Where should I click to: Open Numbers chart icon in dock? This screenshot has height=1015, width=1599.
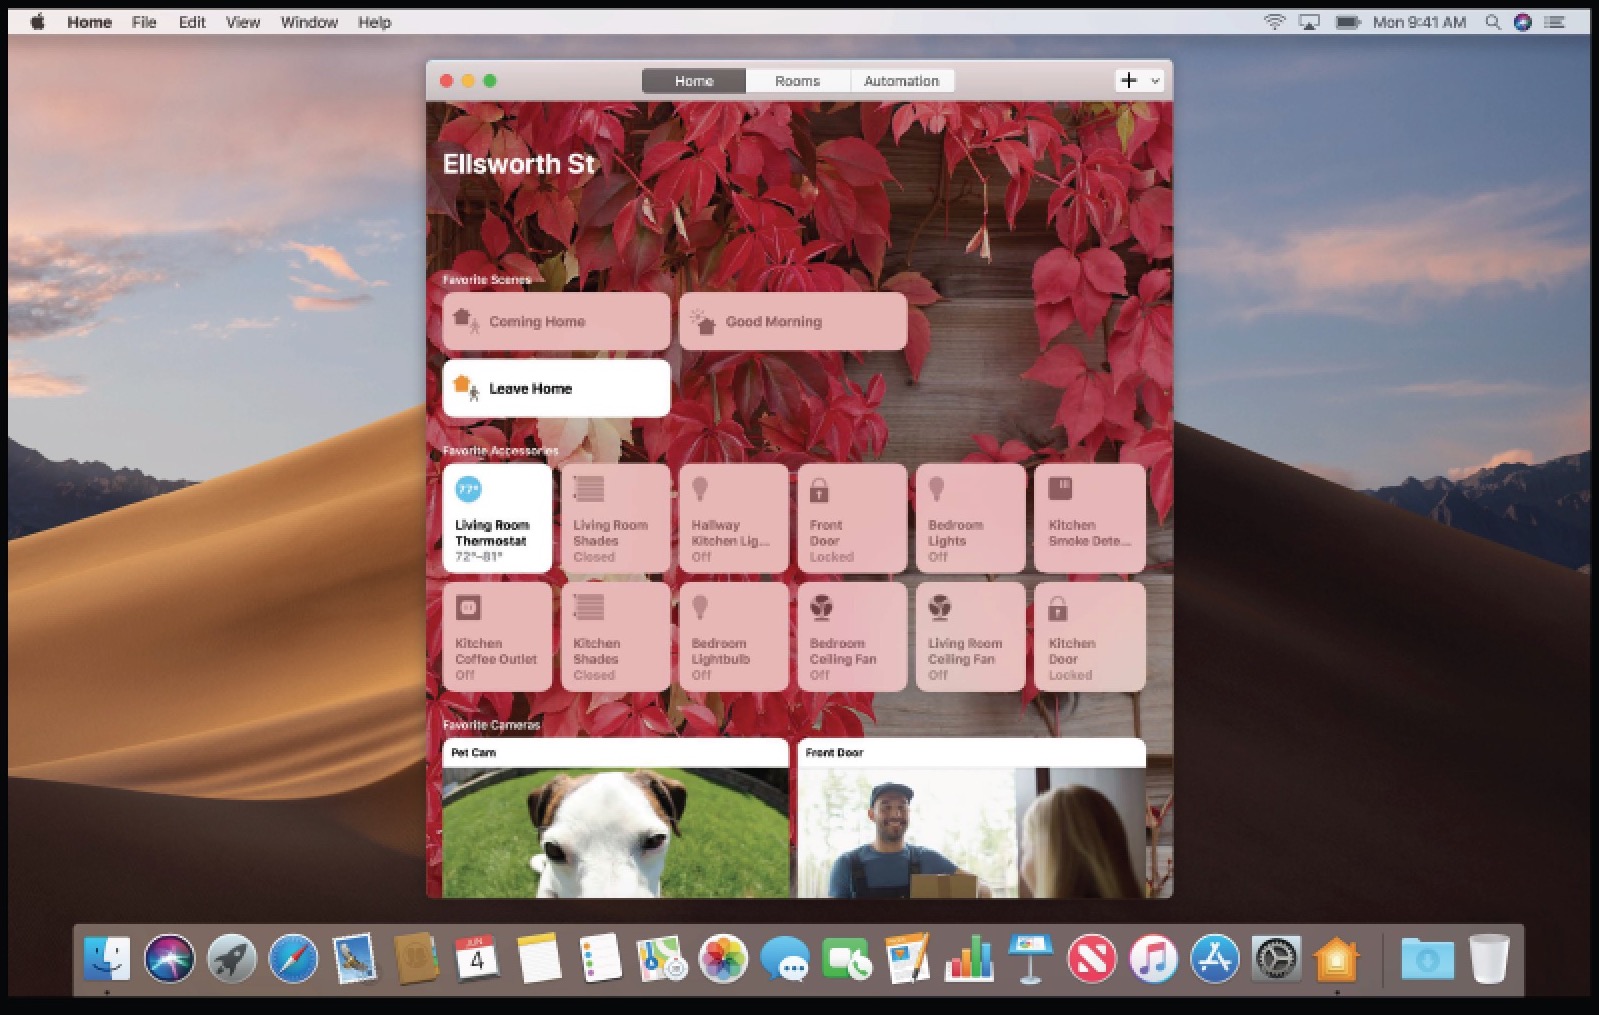tap(969, 959)
